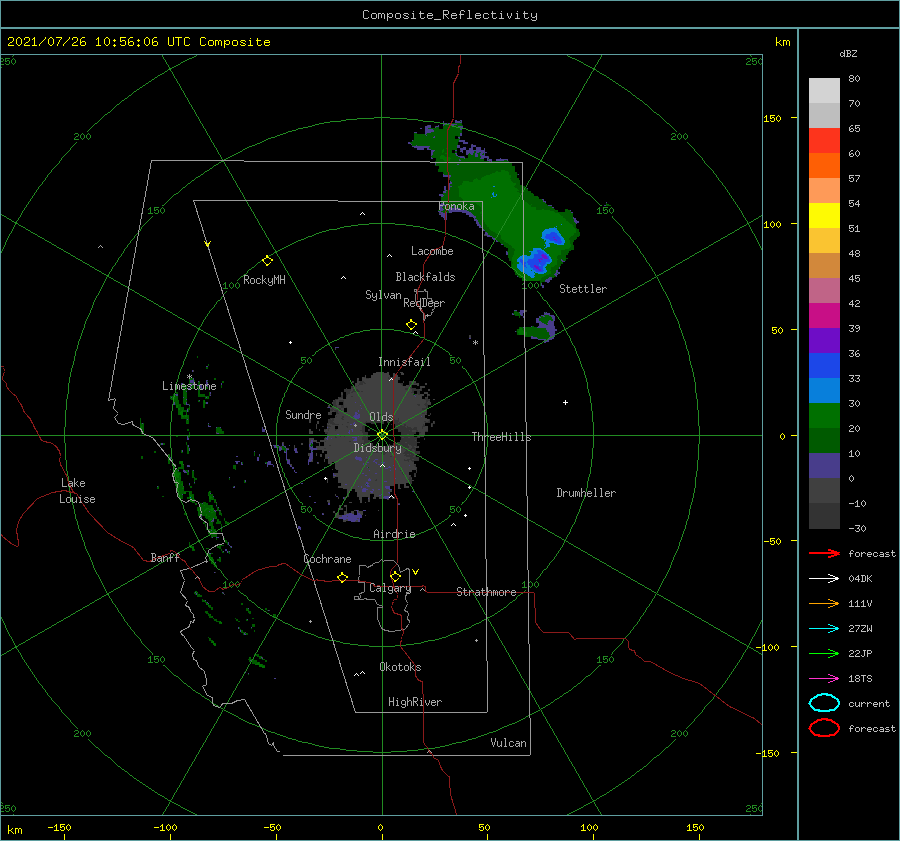Image resolution: width=900 pixels, height=841 pixels.
Task: Click the yellow swatch between 54 and 51 dBZ
Action: point(824,216)
